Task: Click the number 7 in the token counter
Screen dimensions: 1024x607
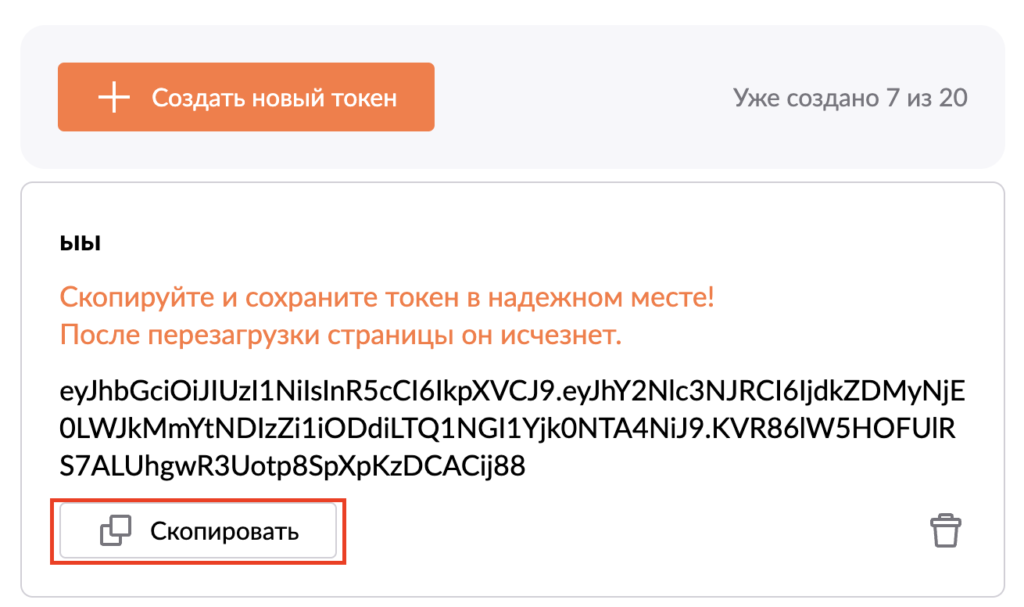Action: 892,98
